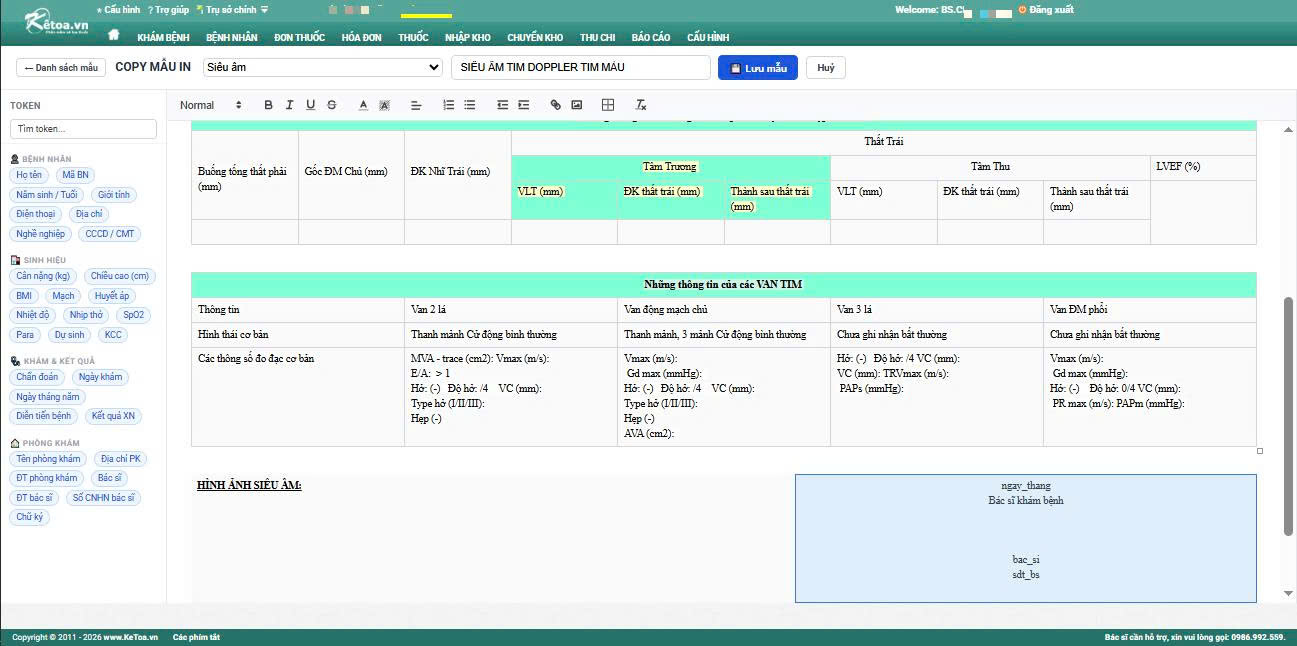Open the KHÁM BỆNH menu
The image size is (1297, 646).
[164, 37]
